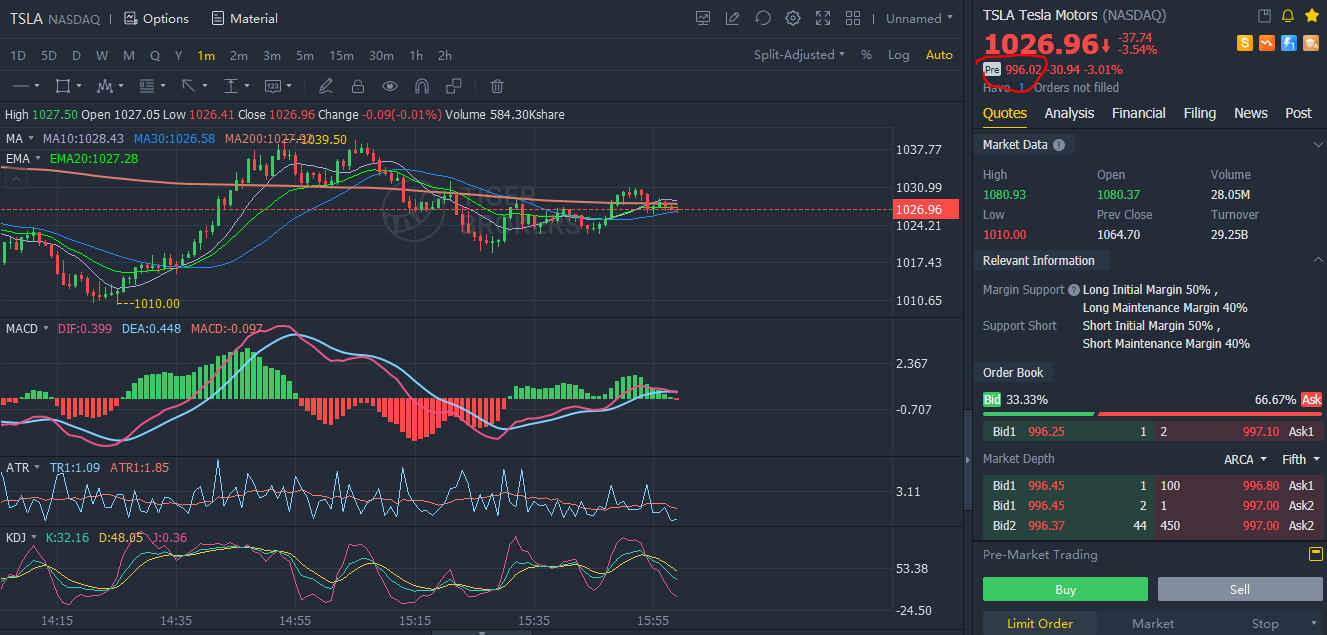Toggle Log scale
This screenshot has width=1327, height=635.
point(899,55)
